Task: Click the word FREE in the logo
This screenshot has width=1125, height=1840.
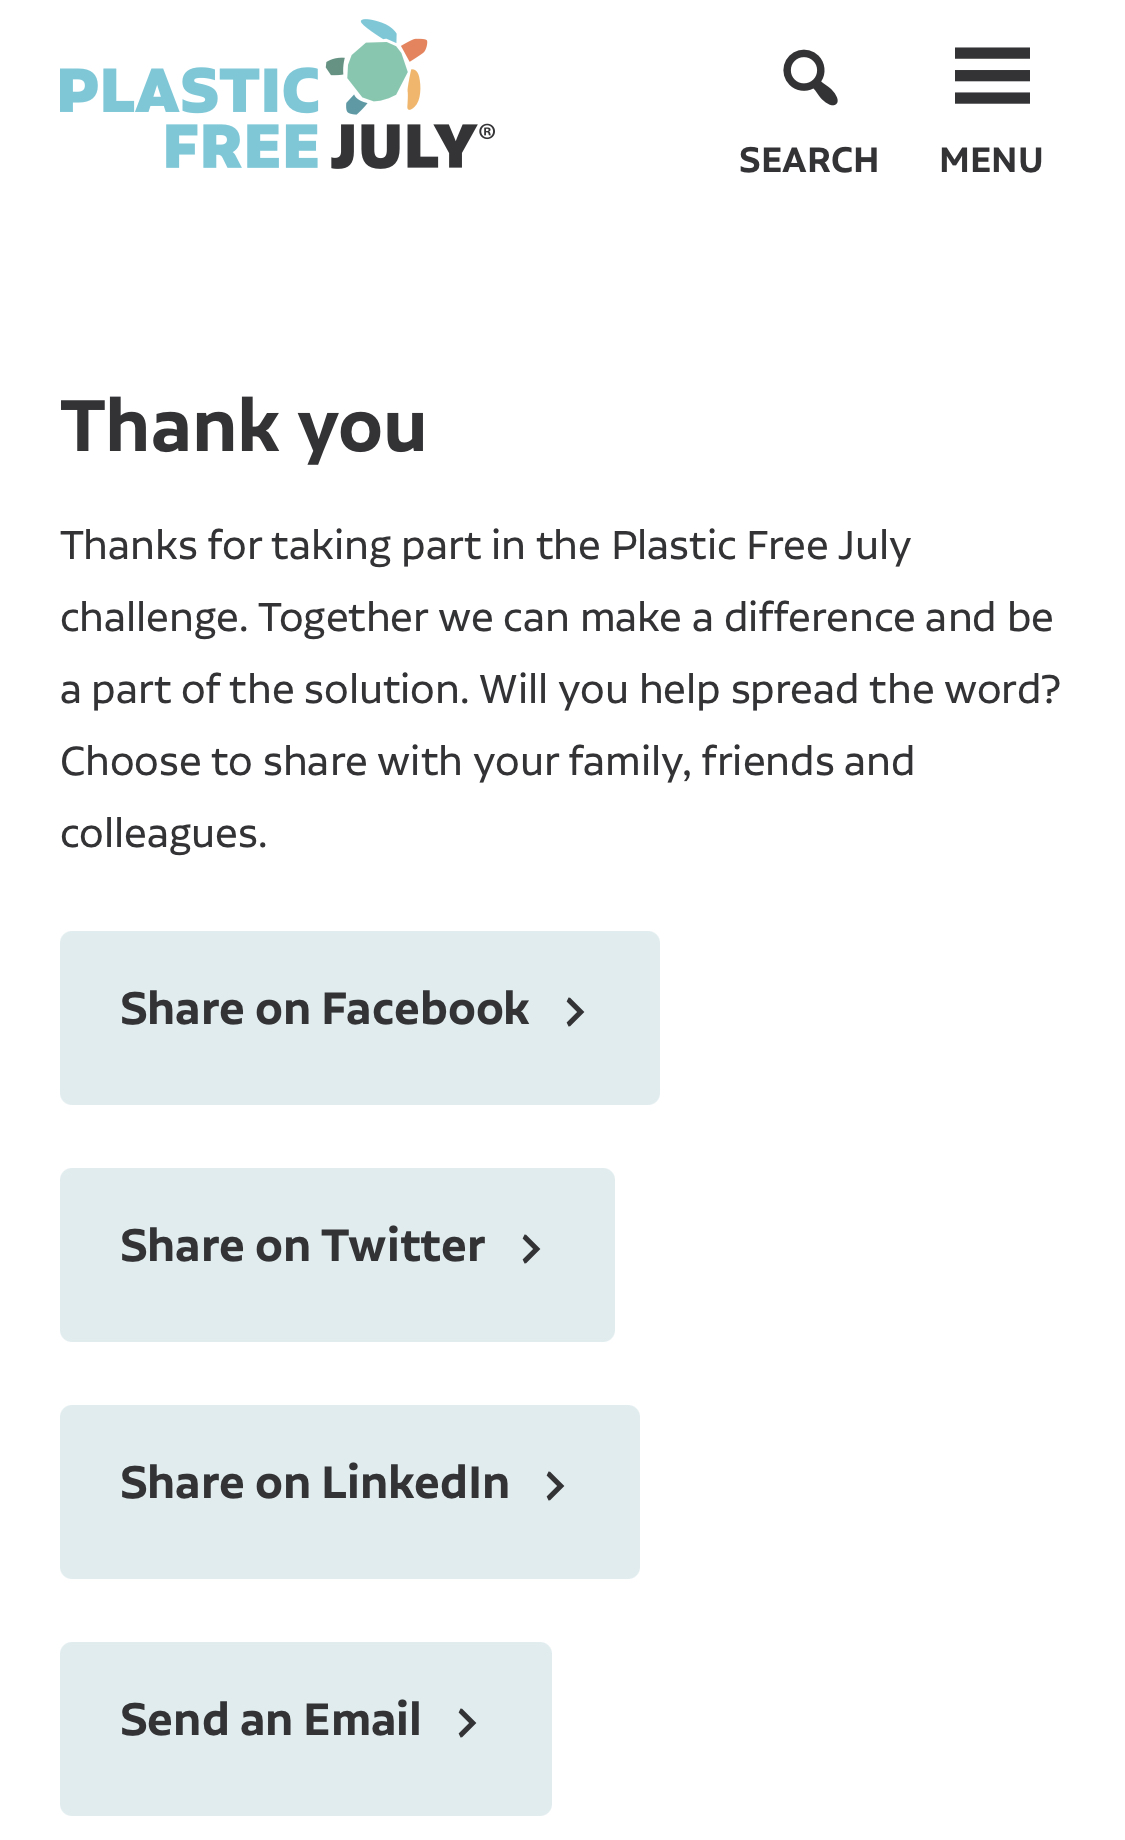Action: (242, 147)
